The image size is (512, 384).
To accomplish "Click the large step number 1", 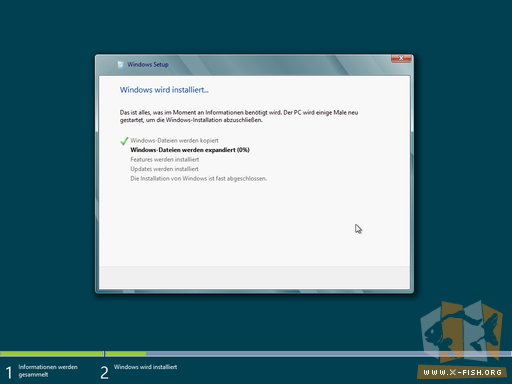I will click(x=9, y=372).
